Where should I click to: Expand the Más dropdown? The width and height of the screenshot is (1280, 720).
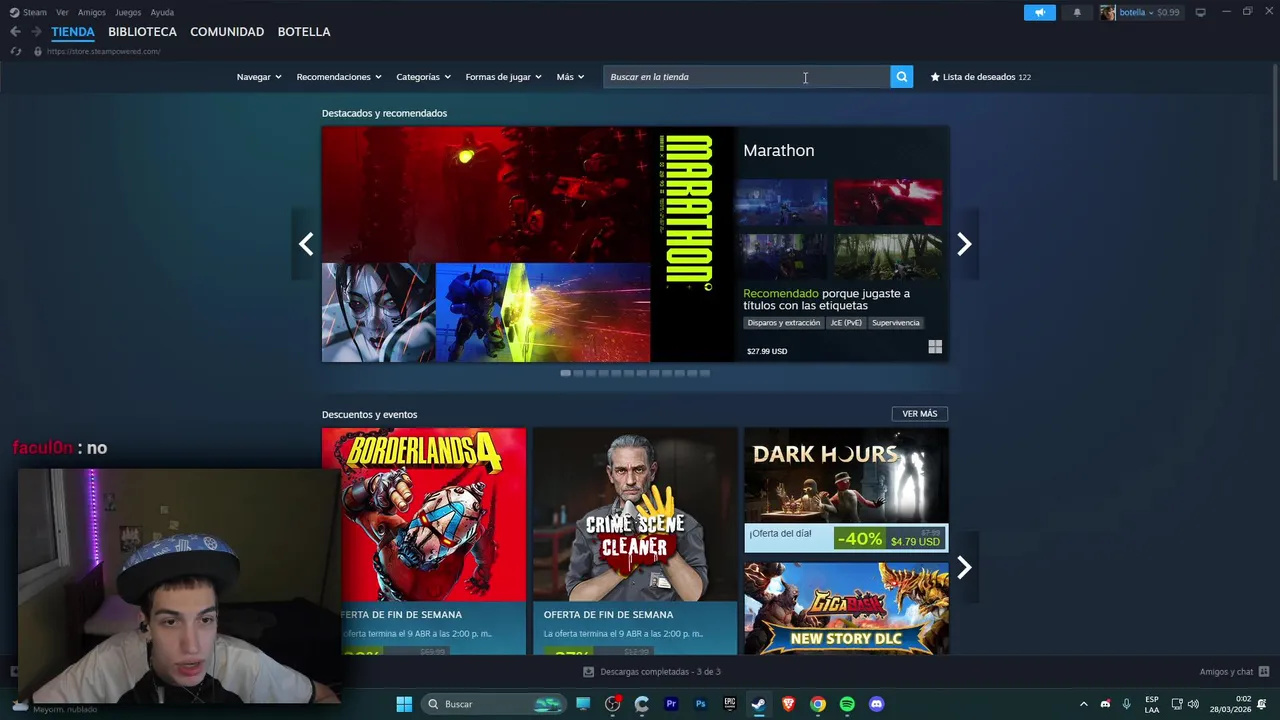(570, 77)
